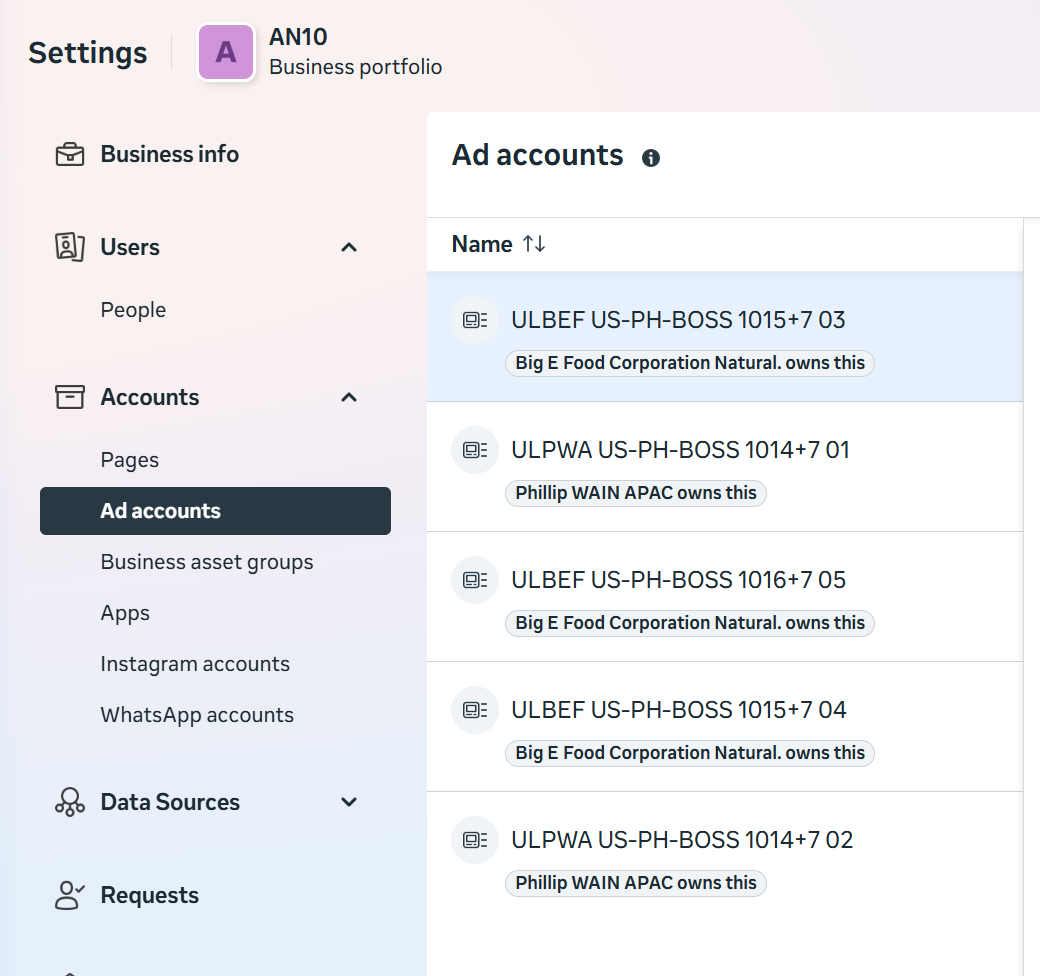Click the Users badge icon
Viewport: 1040px width, 976px height.
(69, 247)
